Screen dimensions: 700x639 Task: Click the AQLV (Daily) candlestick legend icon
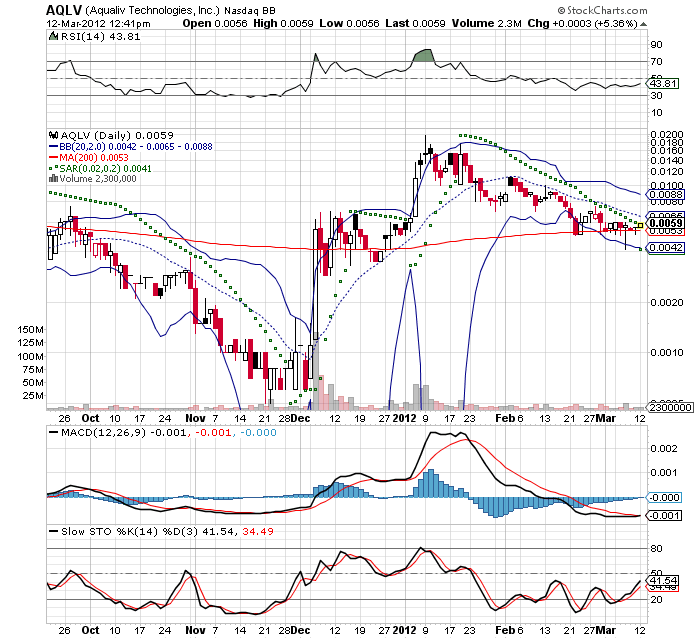click(51, 134)
